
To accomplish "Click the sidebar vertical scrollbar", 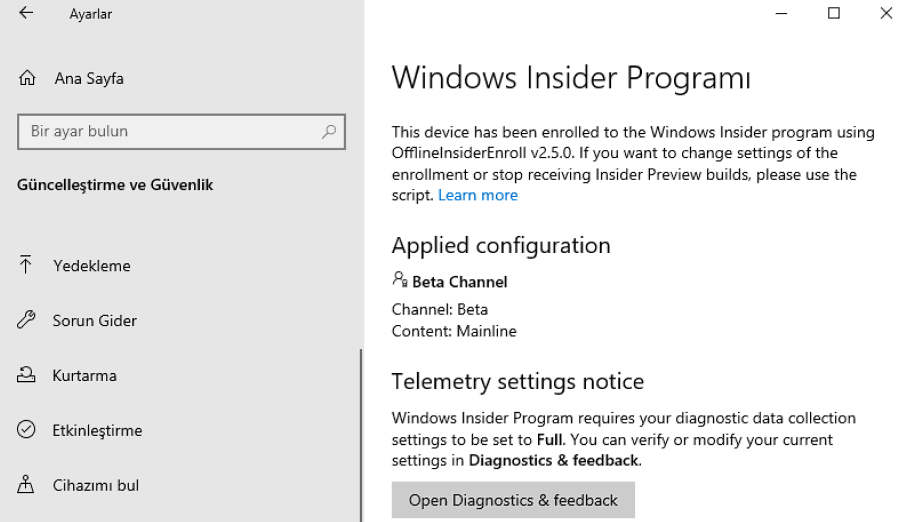I will (x=361, y=435).
